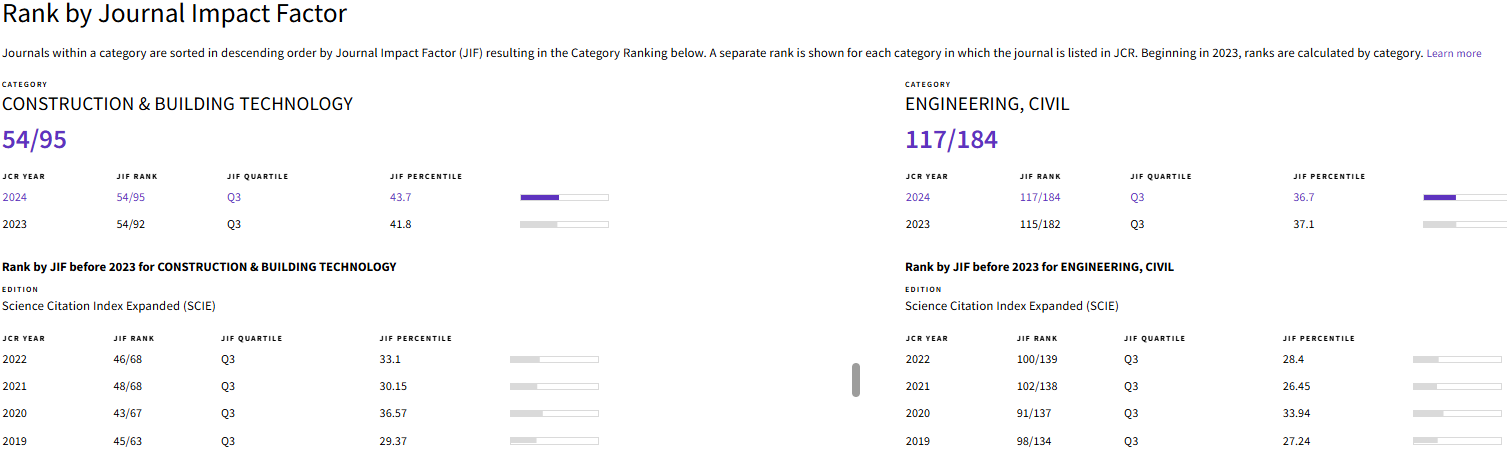Image resolution: width=1507 pixels, height=451 pixels.
Task: Click the large 54/95 rank heading
Action: [34, 140]
